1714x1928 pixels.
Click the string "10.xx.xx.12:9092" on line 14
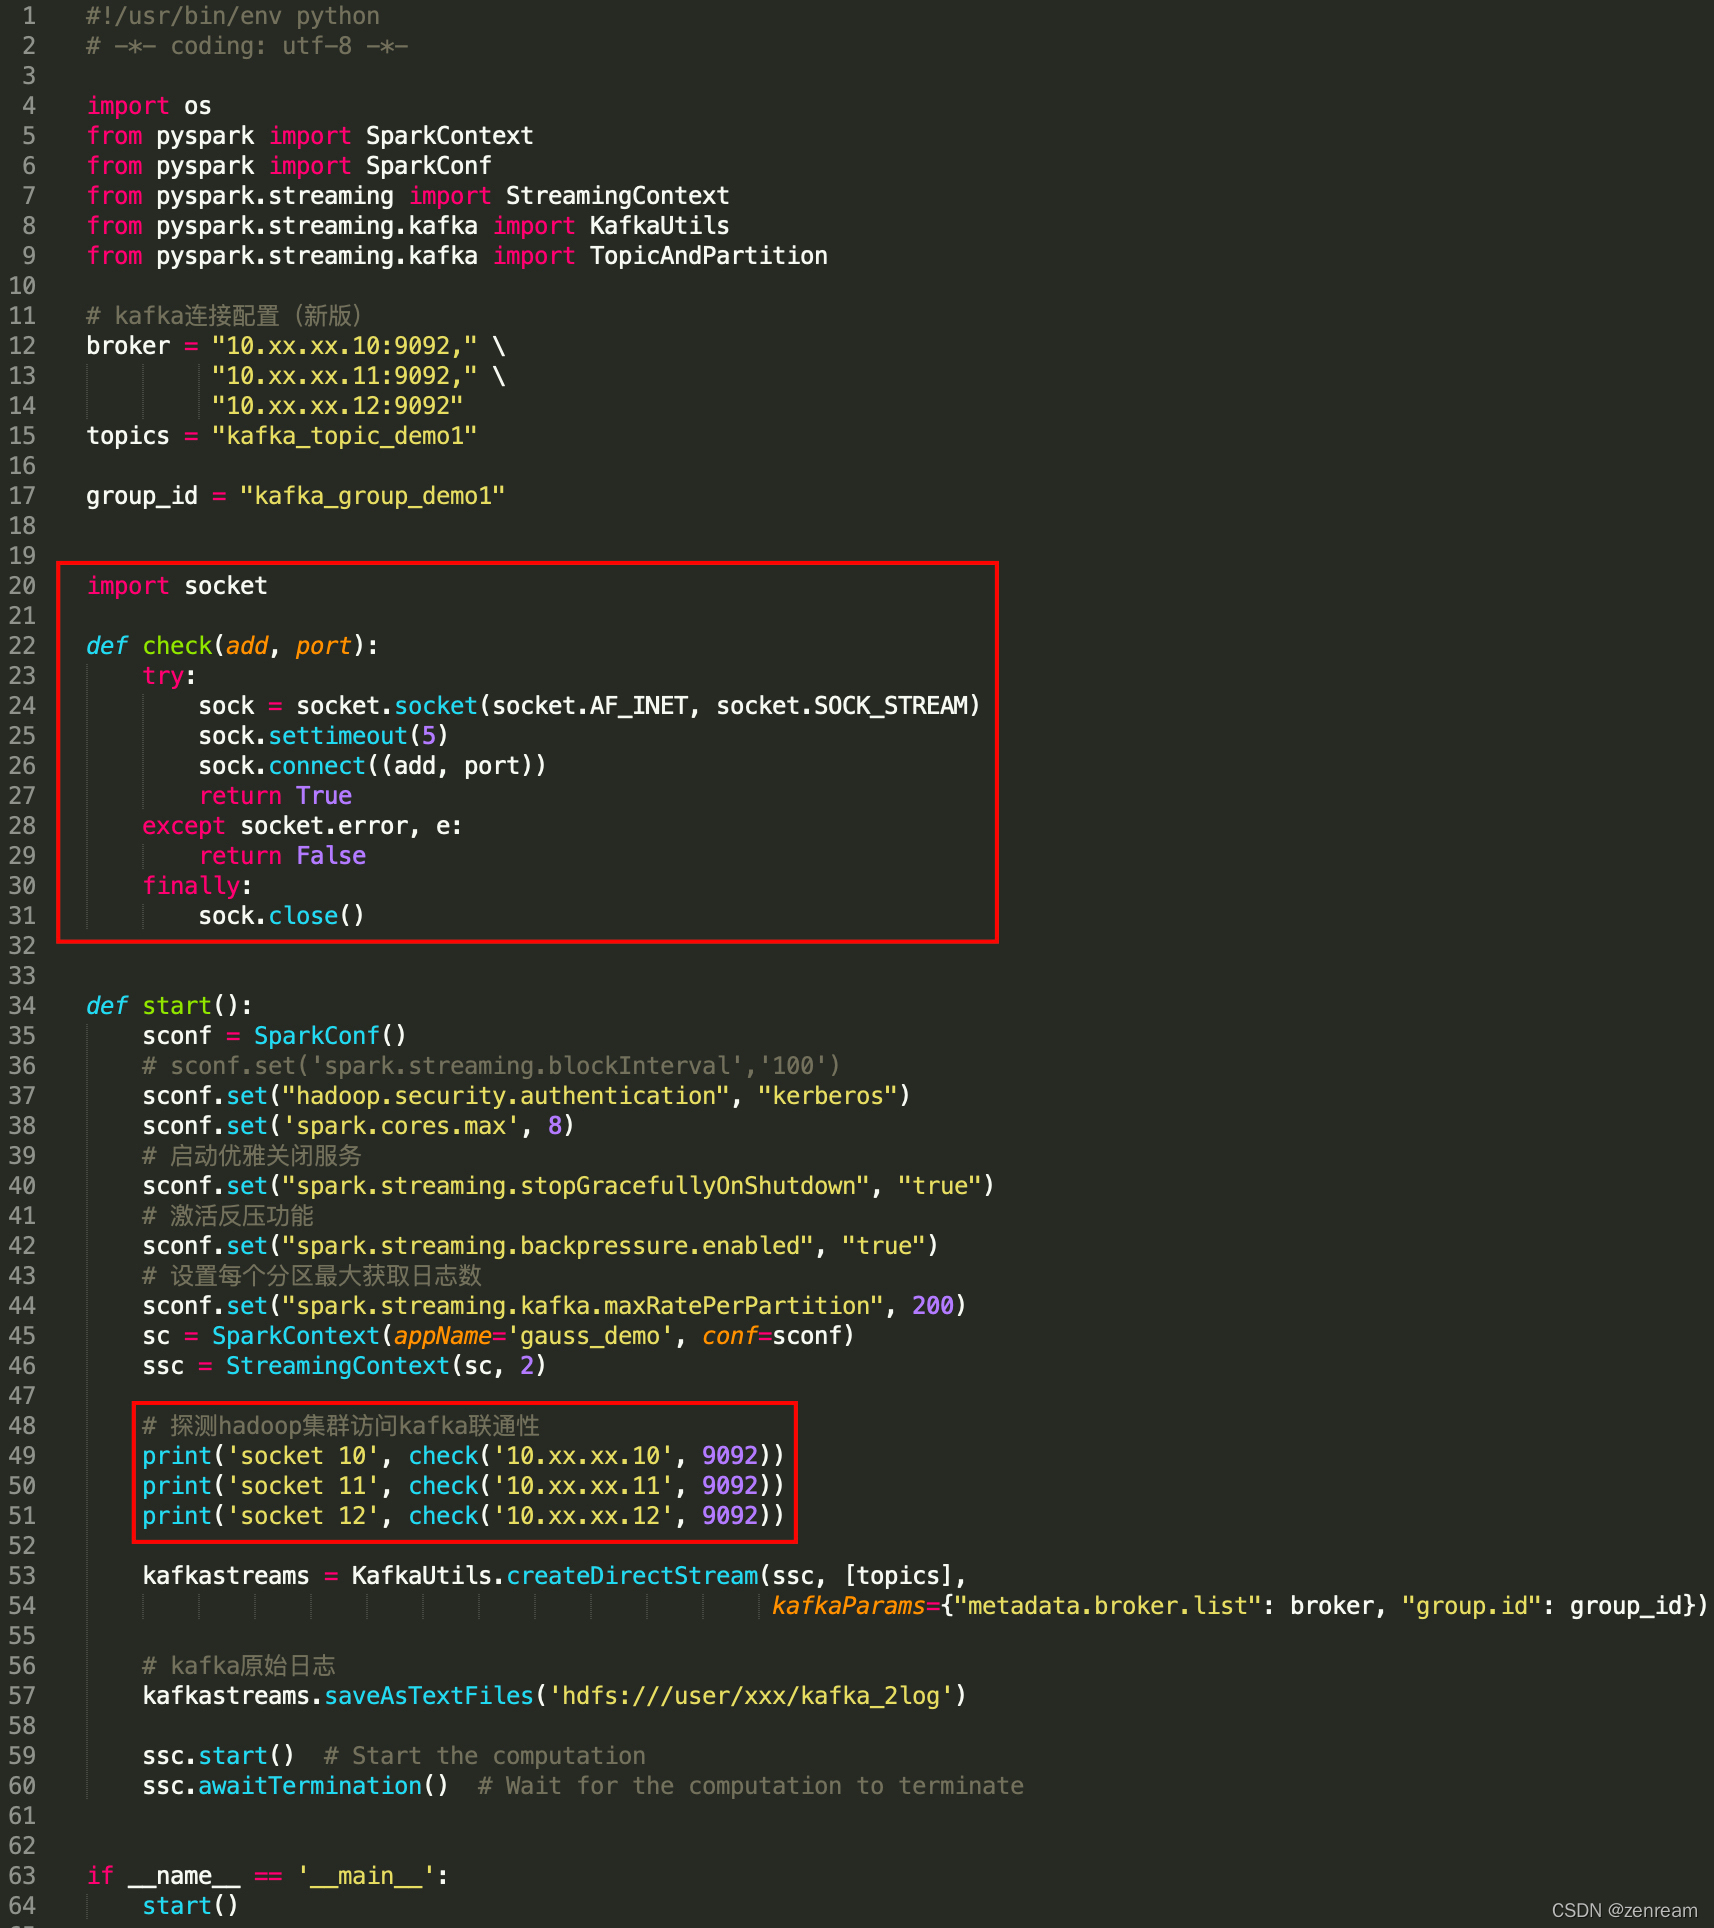337,406
